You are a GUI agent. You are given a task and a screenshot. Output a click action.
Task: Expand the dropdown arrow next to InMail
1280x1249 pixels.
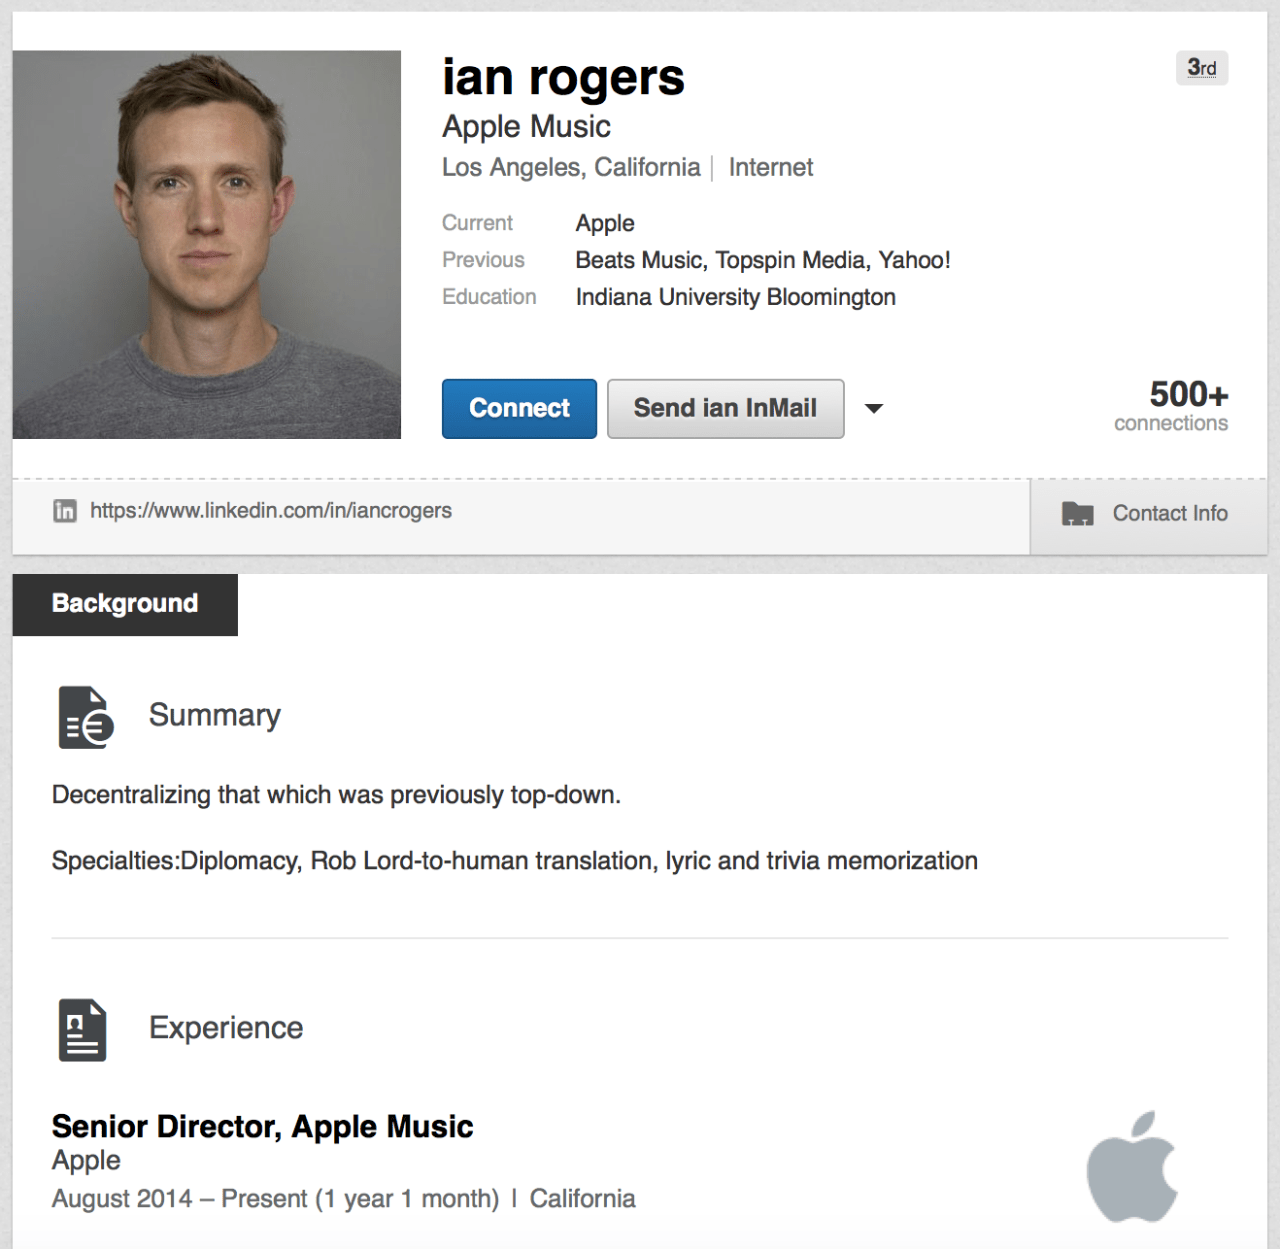point(874,408)
